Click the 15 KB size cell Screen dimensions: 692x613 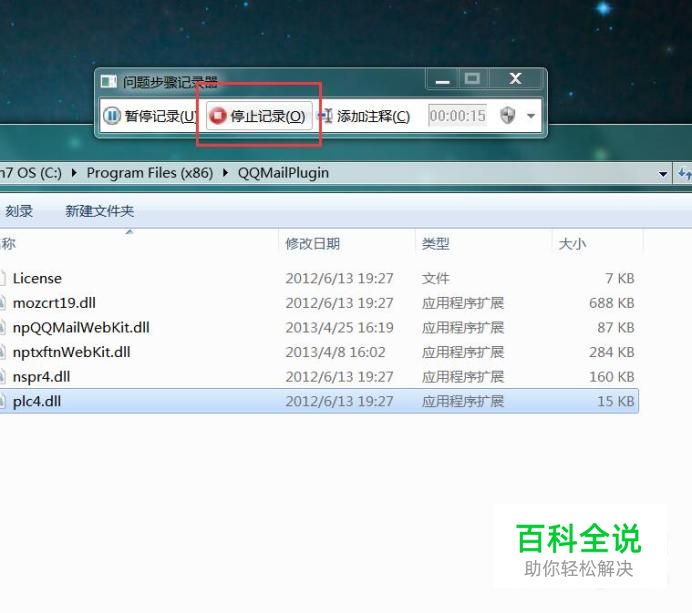pyautogui.click(x=616, y=401)
